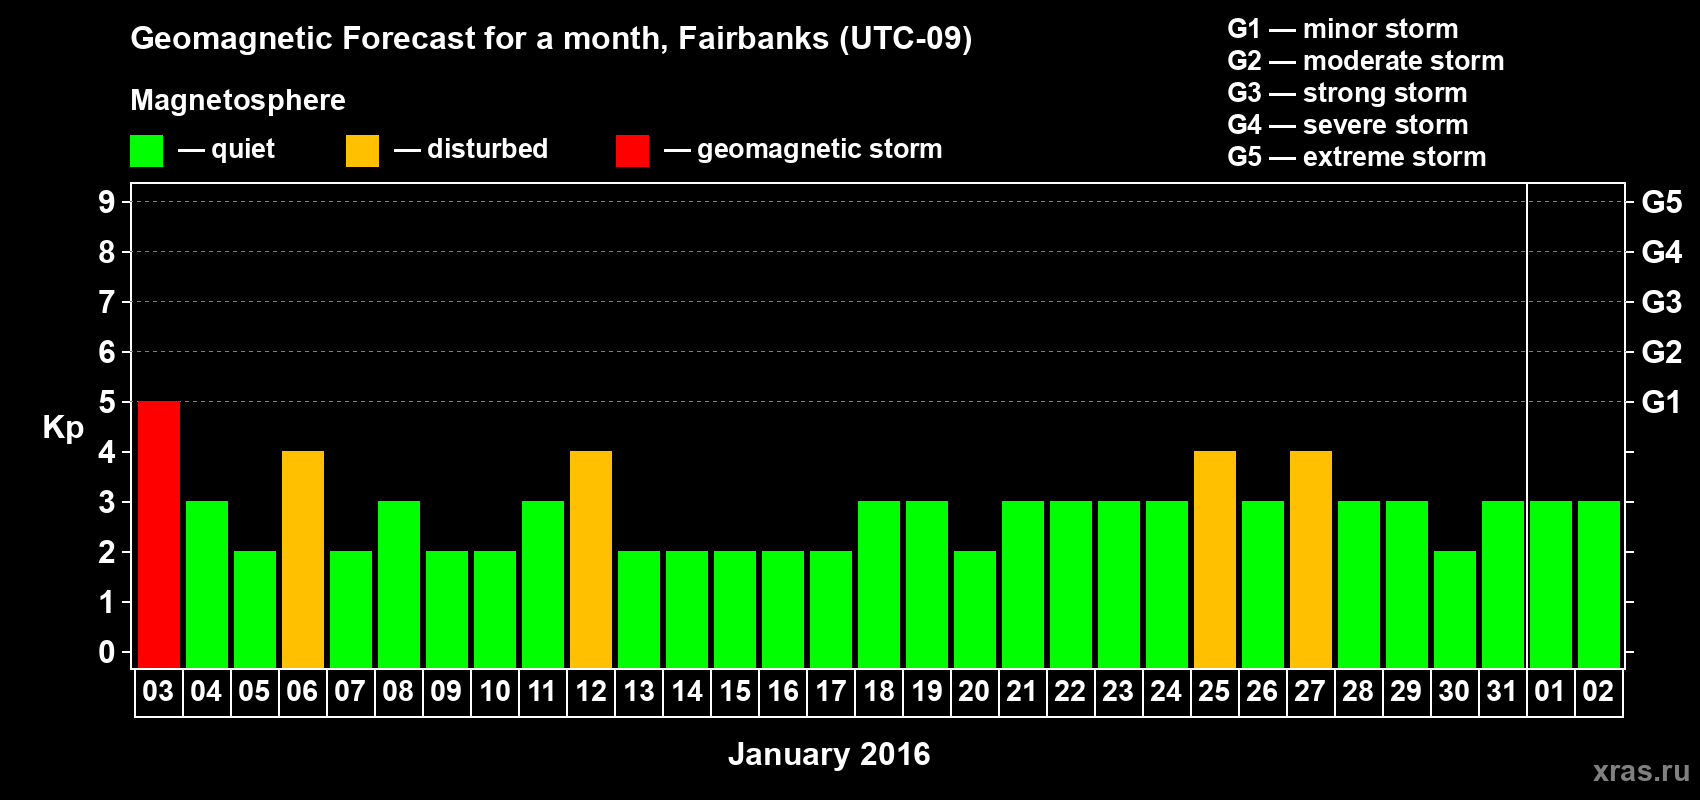Click the Magnetosphere heading

[238, 100]
